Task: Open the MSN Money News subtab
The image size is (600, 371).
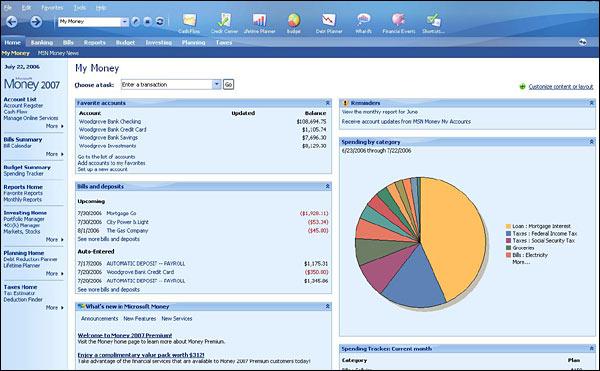Action: click(x=58, y=53)
